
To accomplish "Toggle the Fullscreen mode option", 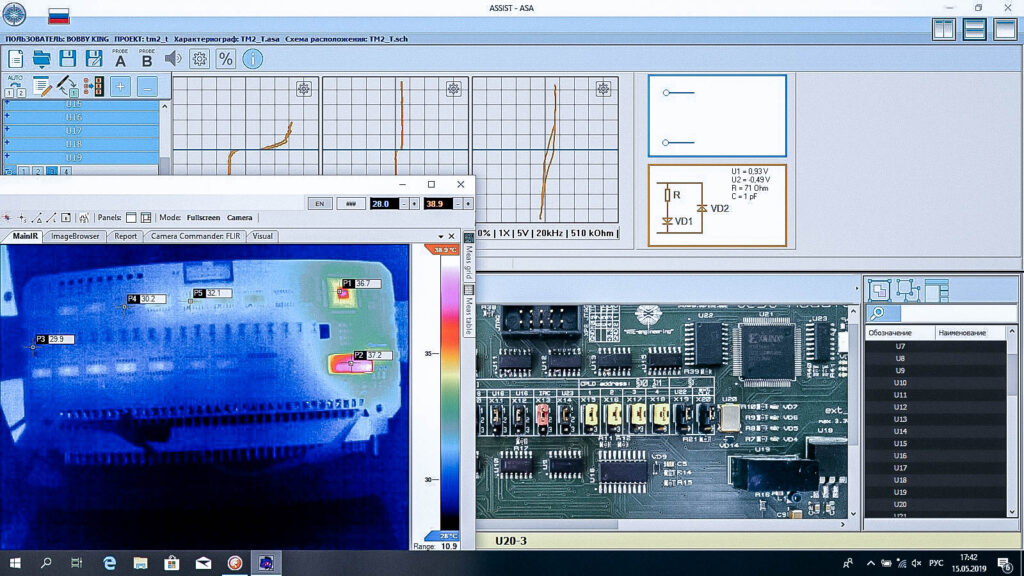I will click(x=202, y=217).
